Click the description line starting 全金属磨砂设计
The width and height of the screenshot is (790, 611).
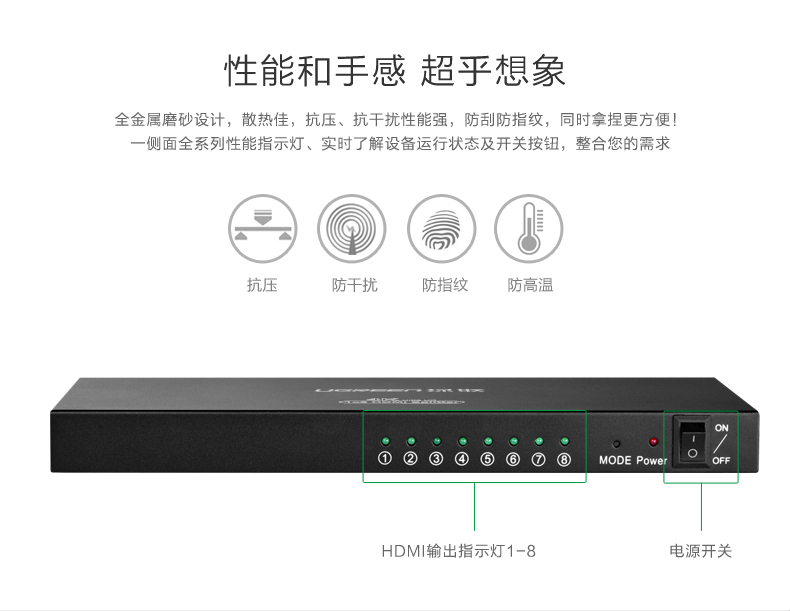(397, 120)
